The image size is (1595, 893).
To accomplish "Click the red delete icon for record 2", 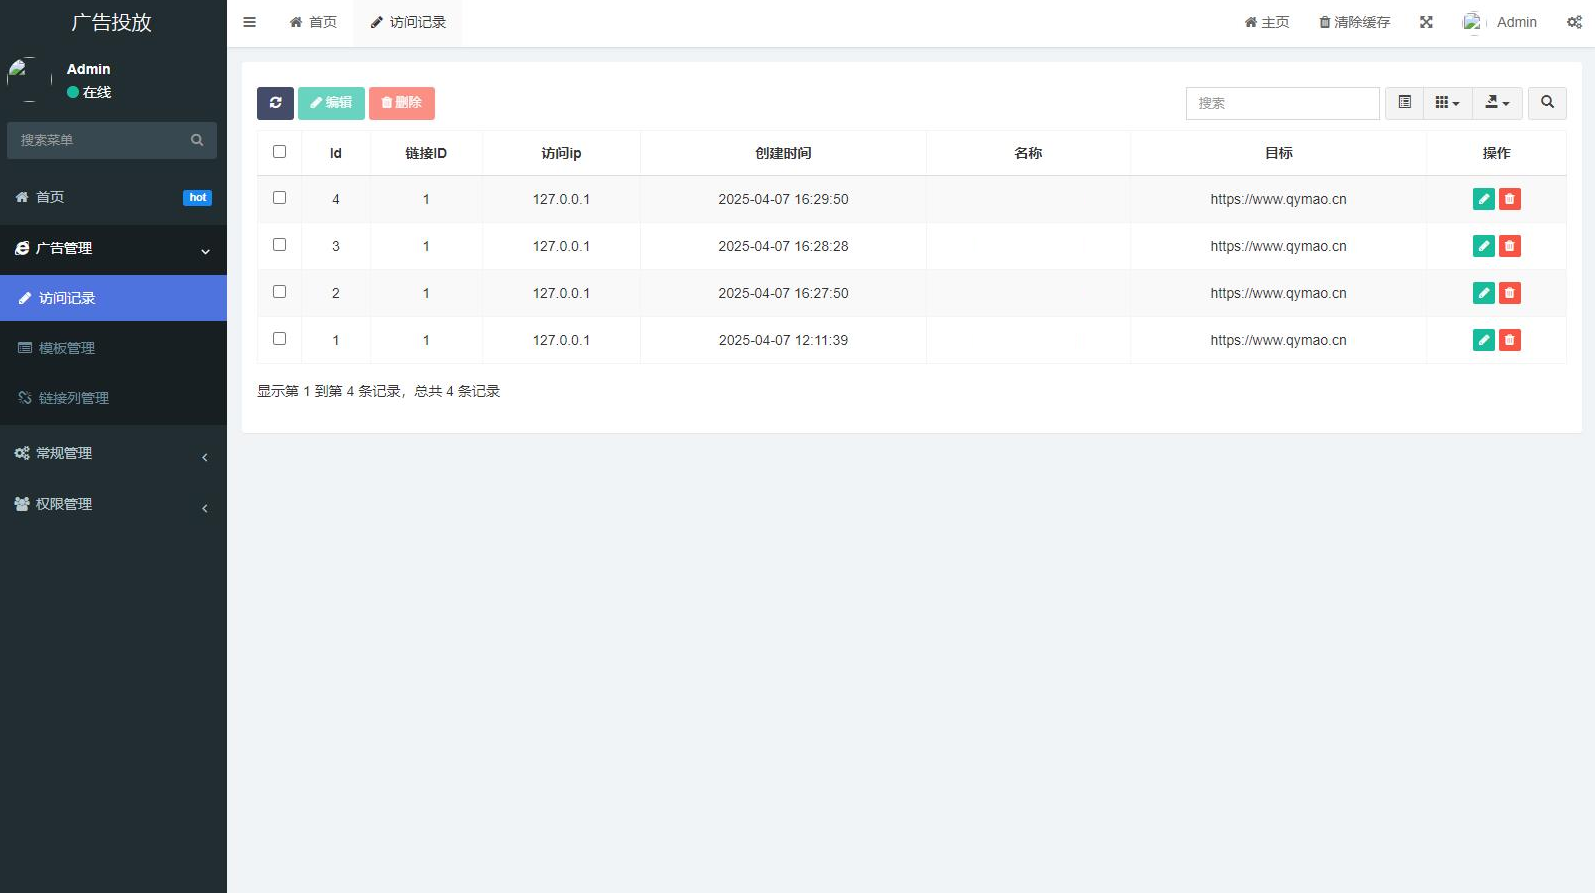I will pos(1510,293).
